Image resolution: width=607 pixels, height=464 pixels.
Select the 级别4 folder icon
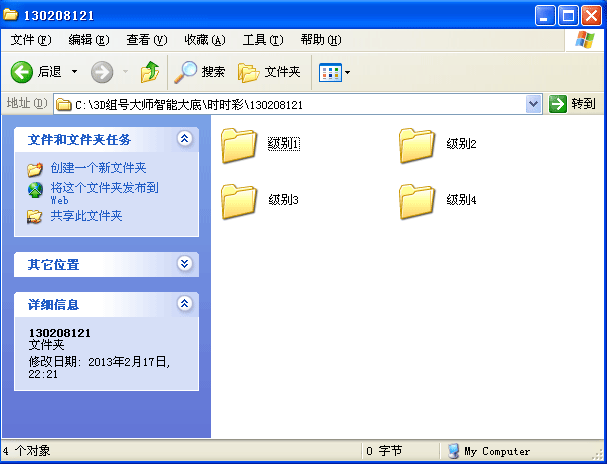pyautogui.click(x=417, y=201)
